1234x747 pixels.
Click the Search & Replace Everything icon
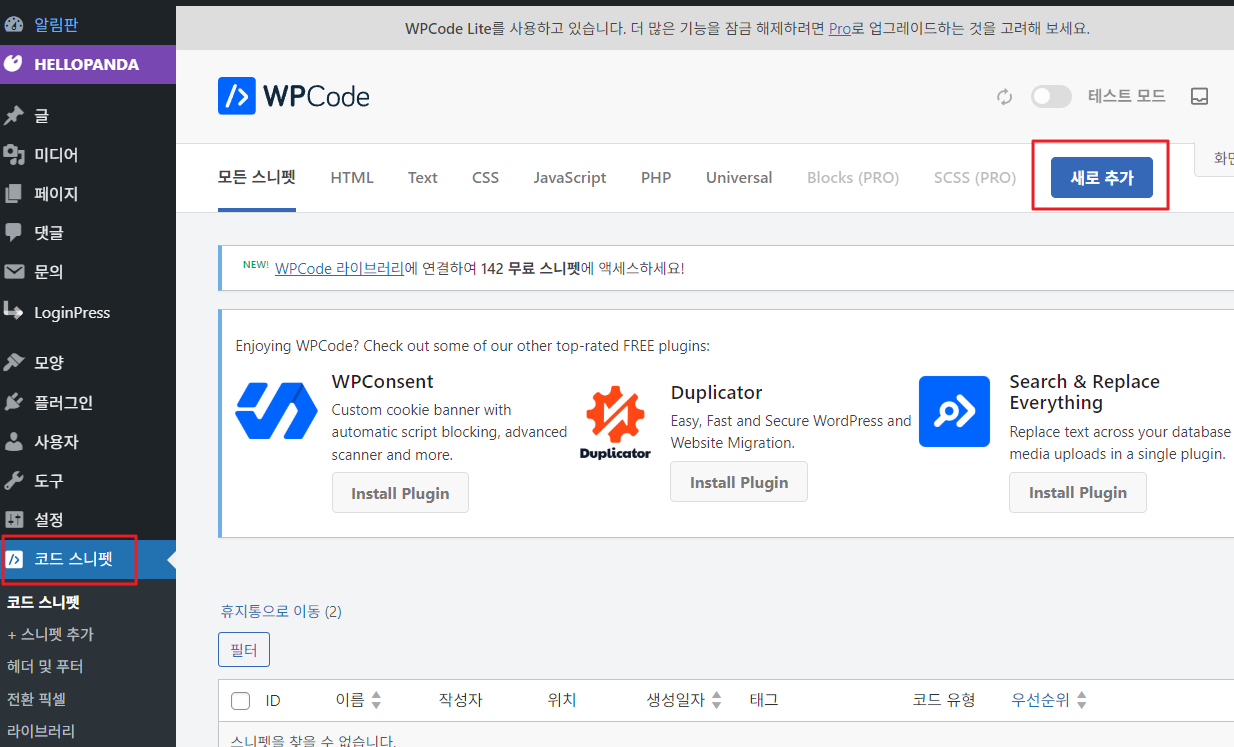pos(954,411)
